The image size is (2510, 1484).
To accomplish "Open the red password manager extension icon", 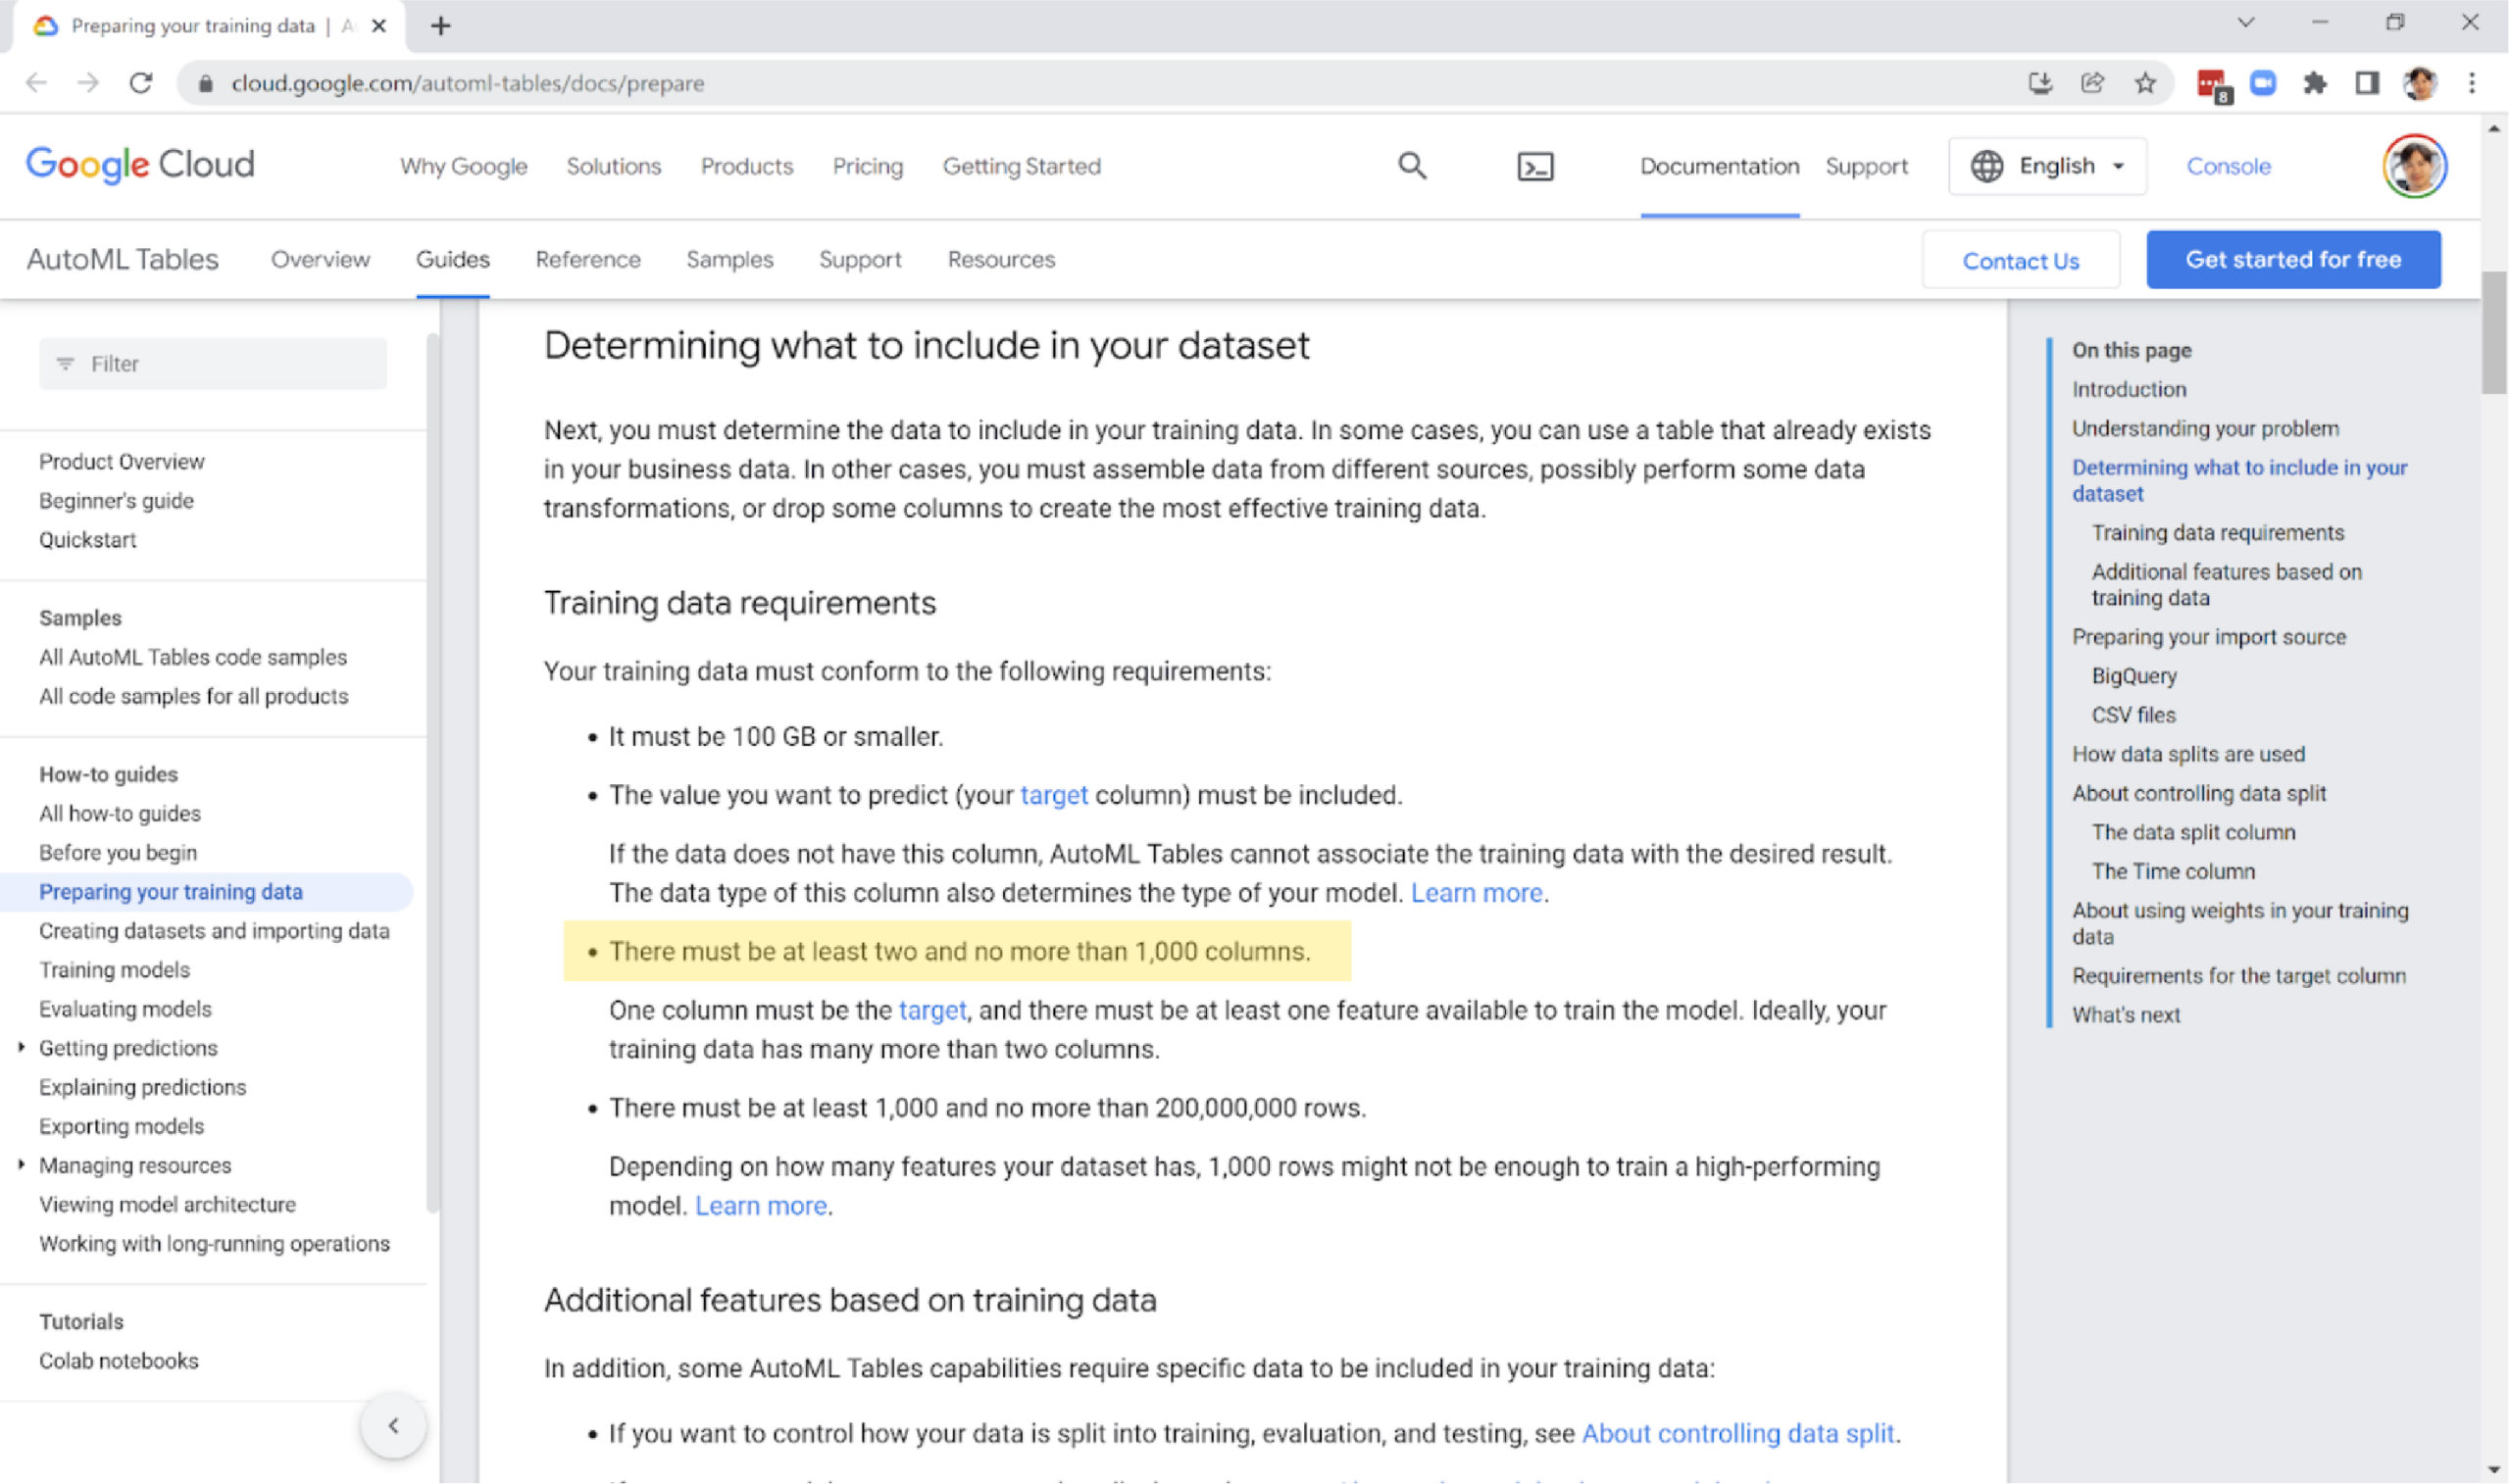I will pos(2211,83).
